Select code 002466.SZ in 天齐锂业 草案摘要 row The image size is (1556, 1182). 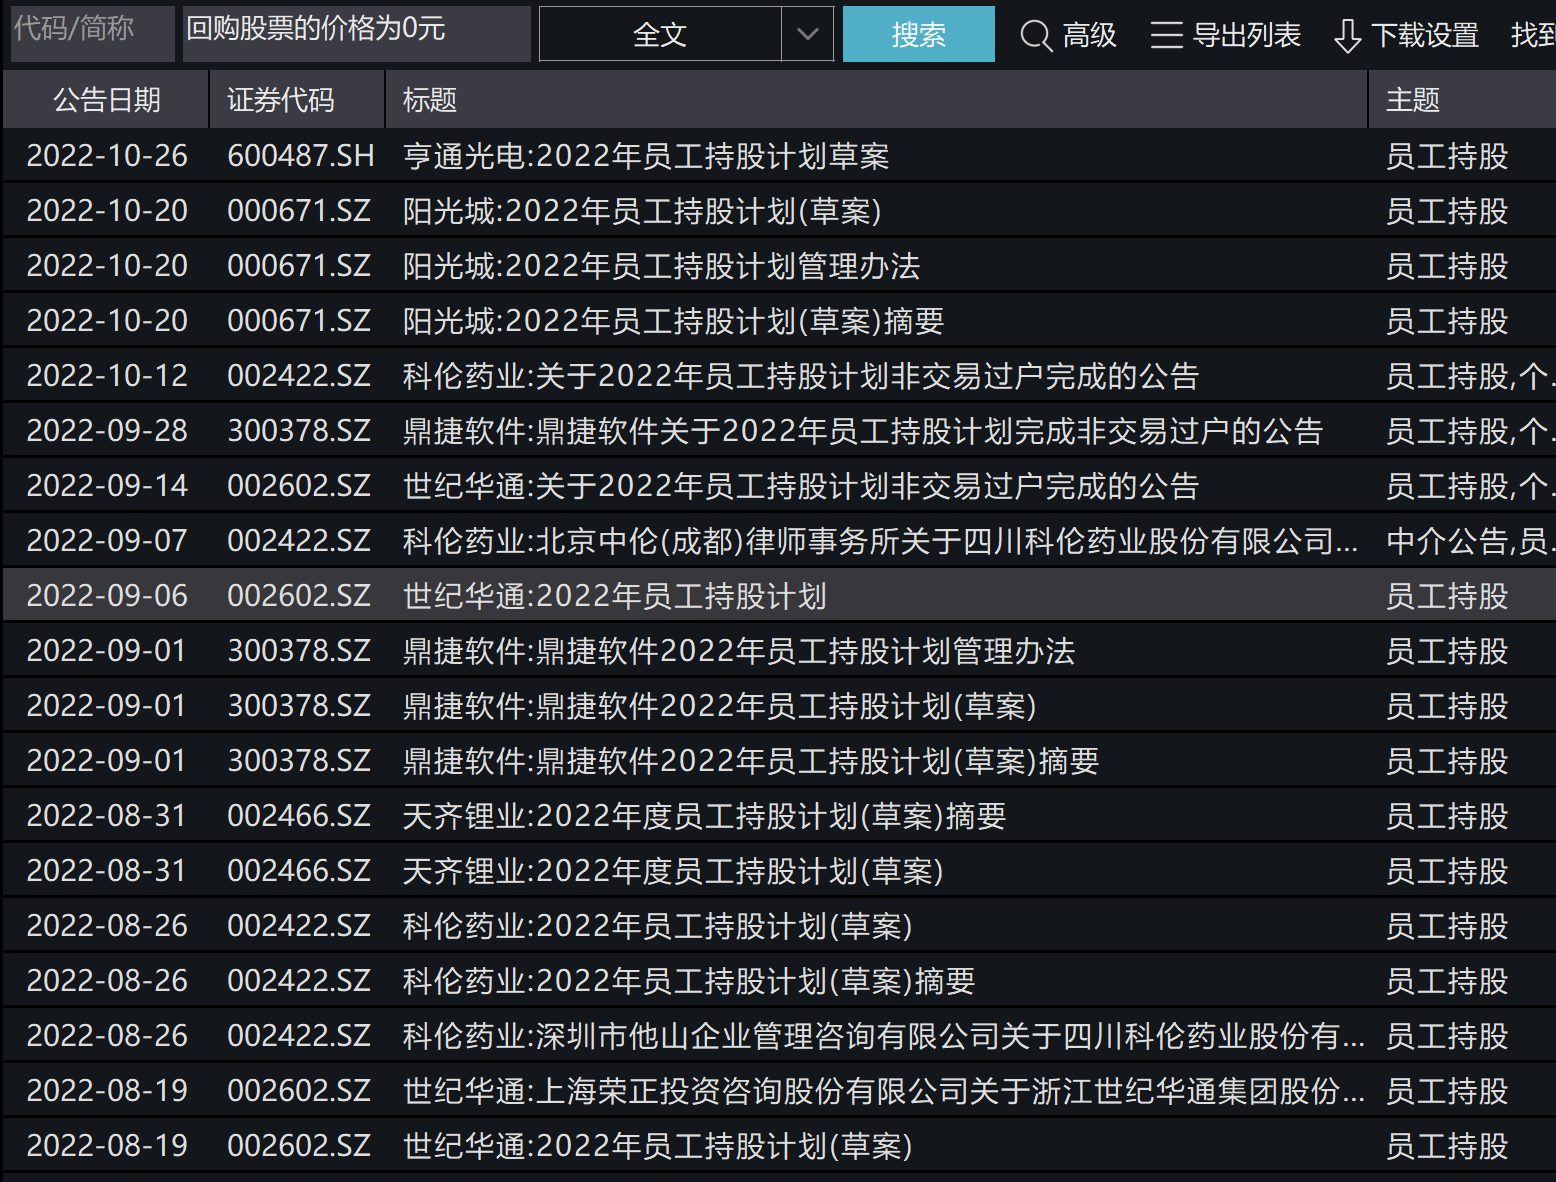[299, 816]
